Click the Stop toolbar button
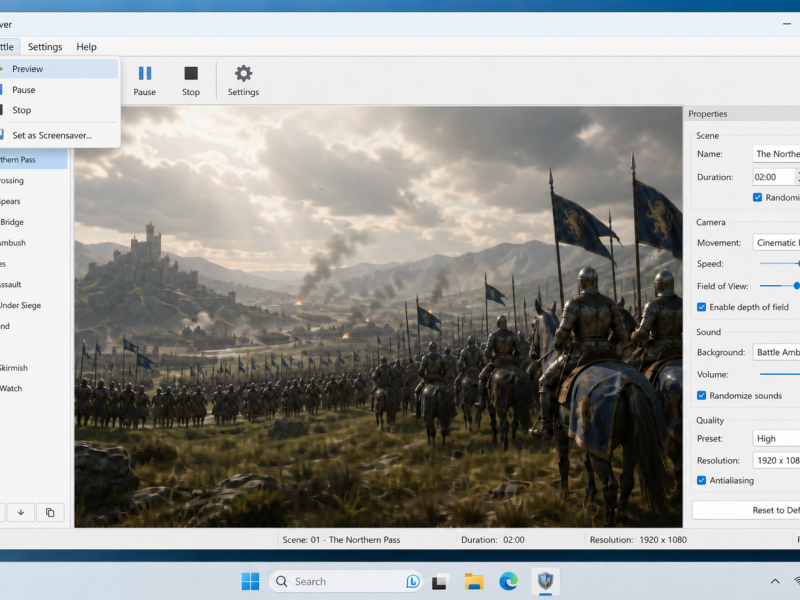This screenshot has width=800, height=600. click(191, 81)
